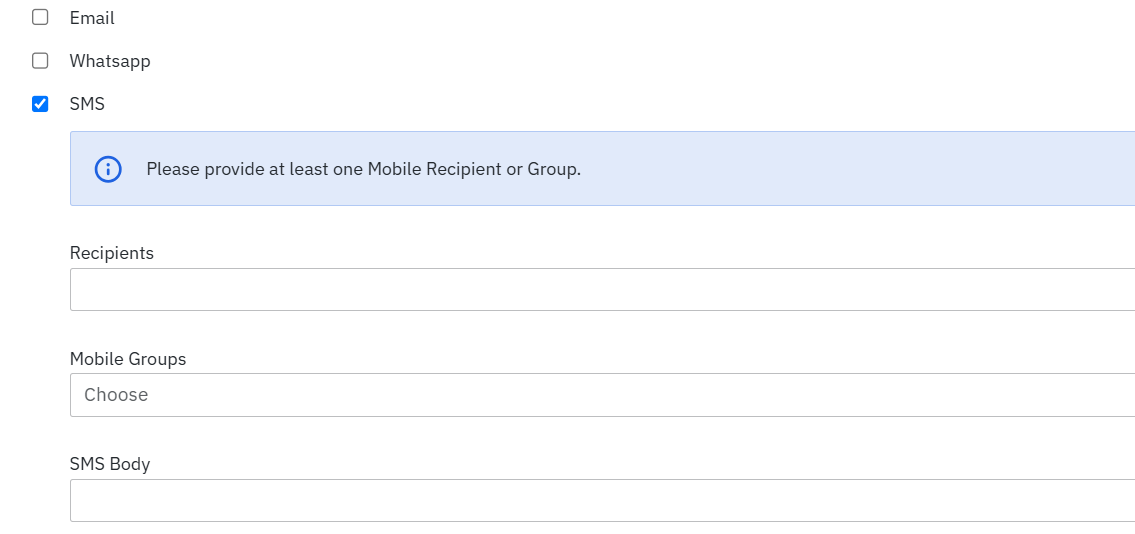Click the SMS Body field label

pos(110,464)
